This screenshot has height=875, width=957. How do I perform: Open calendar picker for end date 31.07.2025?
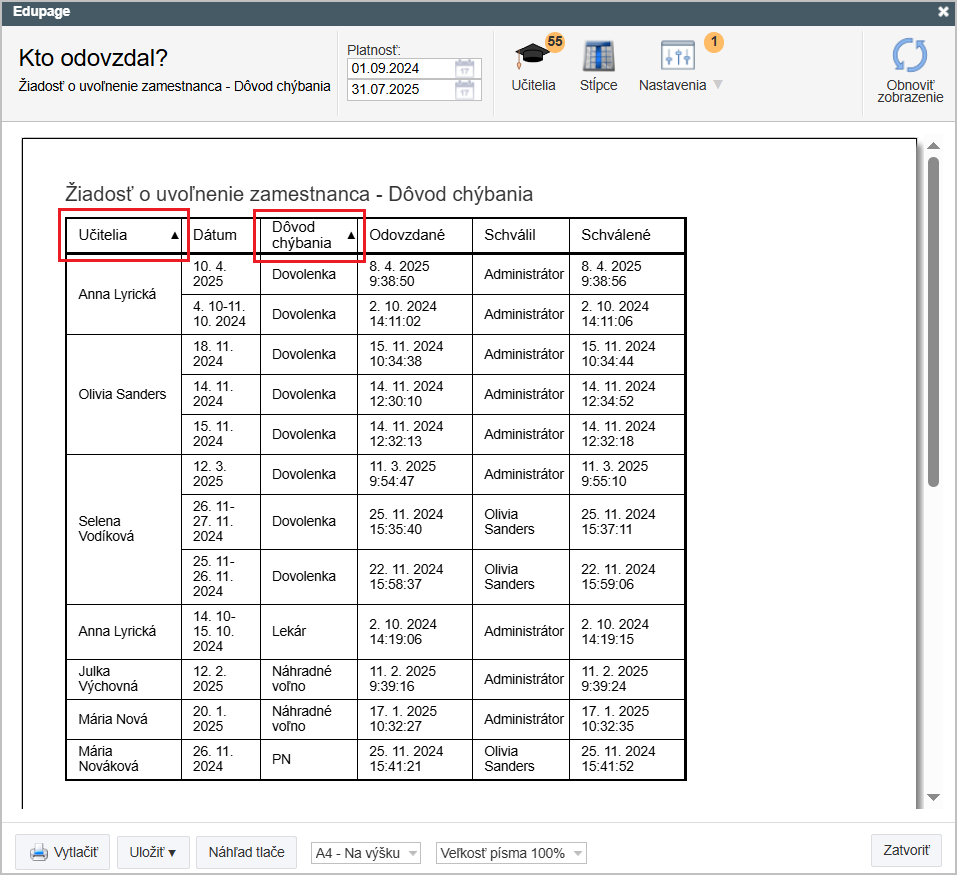click(x=464, y=90)
